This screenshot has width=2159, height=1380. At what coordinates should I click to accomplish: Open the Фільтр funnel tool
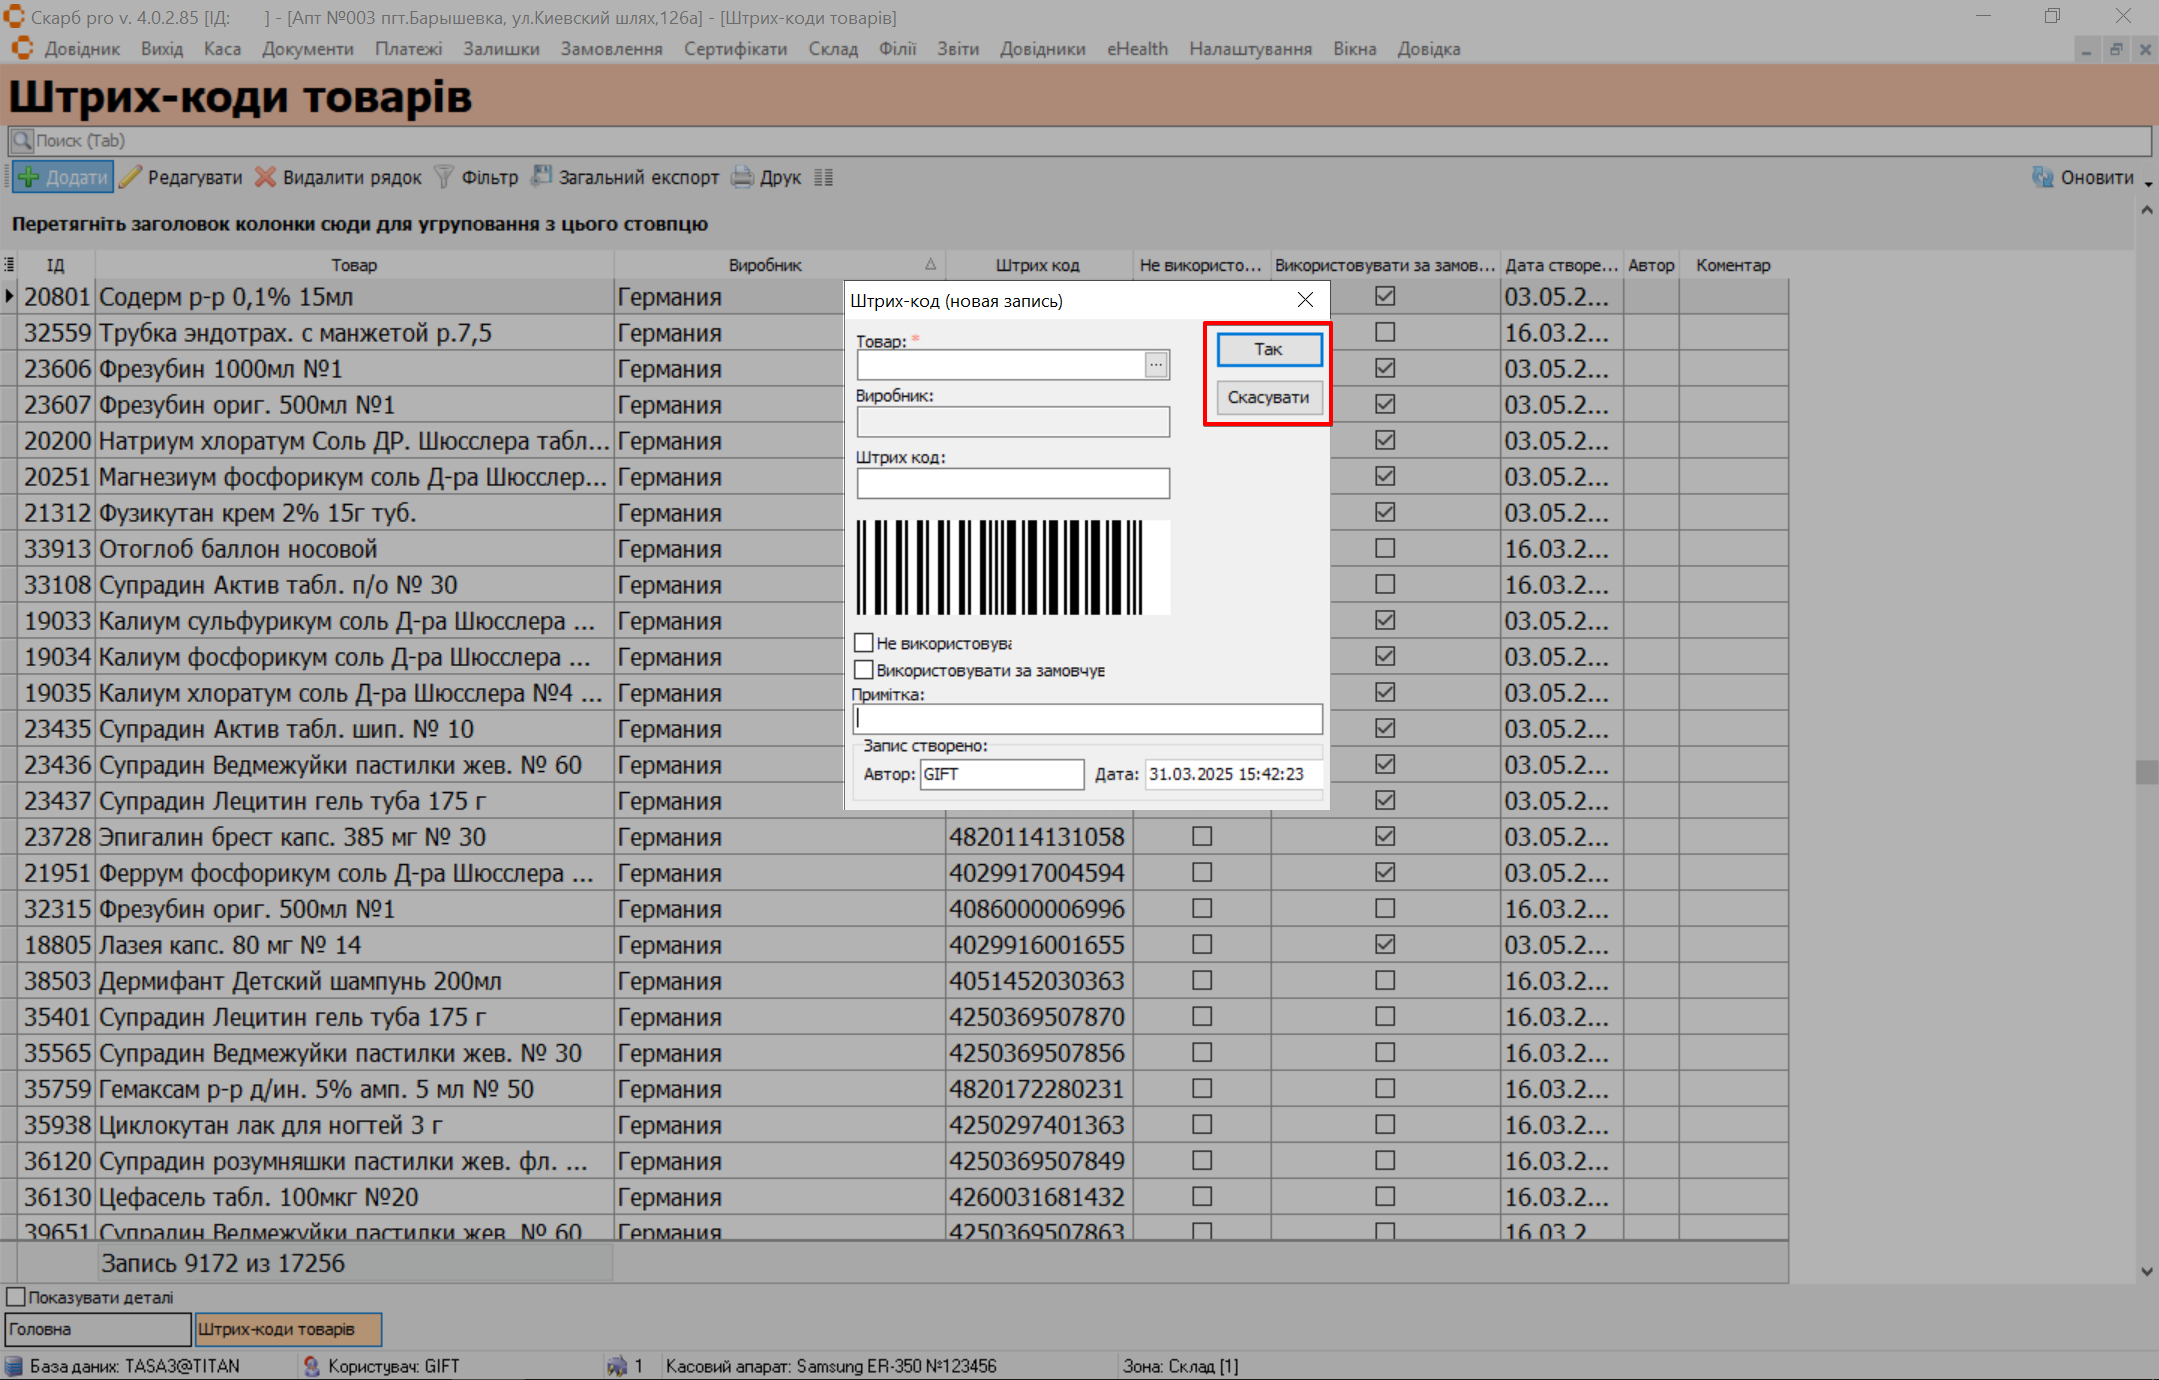coord(444,177)
